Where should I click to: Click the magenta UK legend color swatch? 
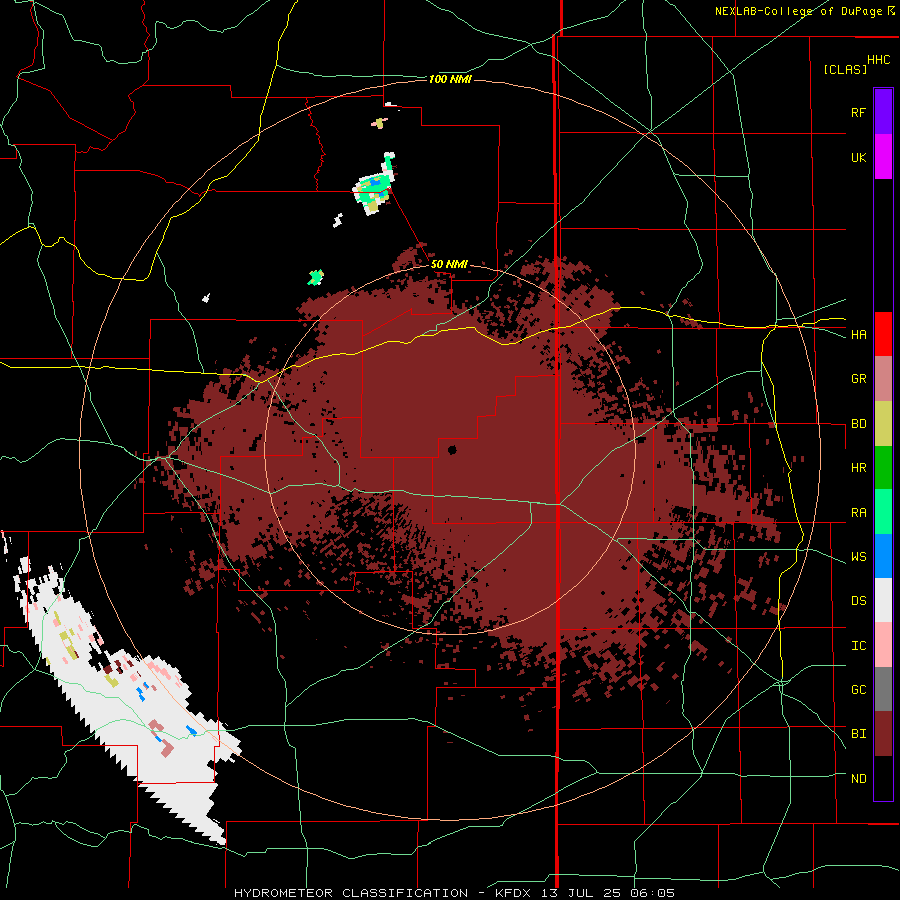click(x=883, y=157)
